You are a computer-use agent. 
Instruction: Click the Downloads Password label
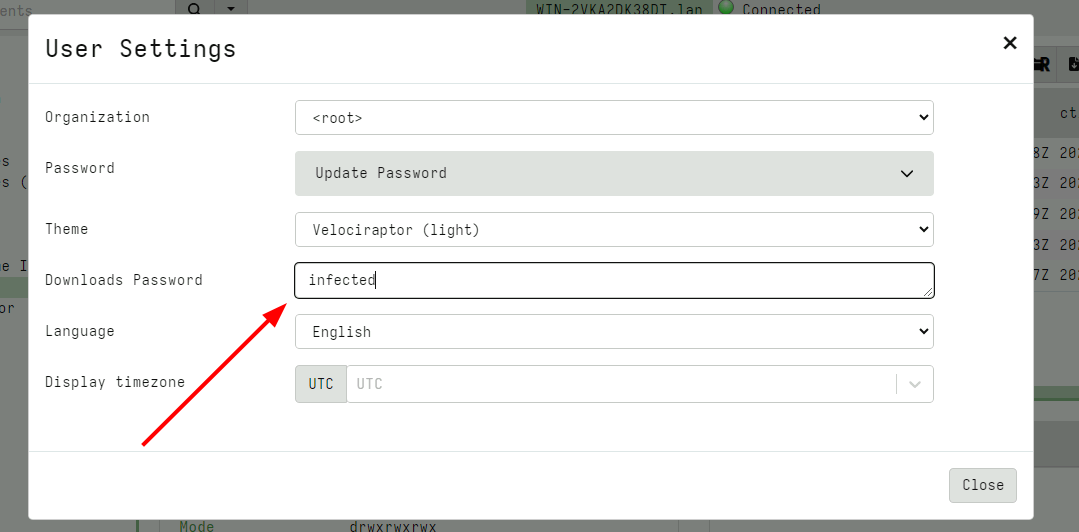click(124, 280)
